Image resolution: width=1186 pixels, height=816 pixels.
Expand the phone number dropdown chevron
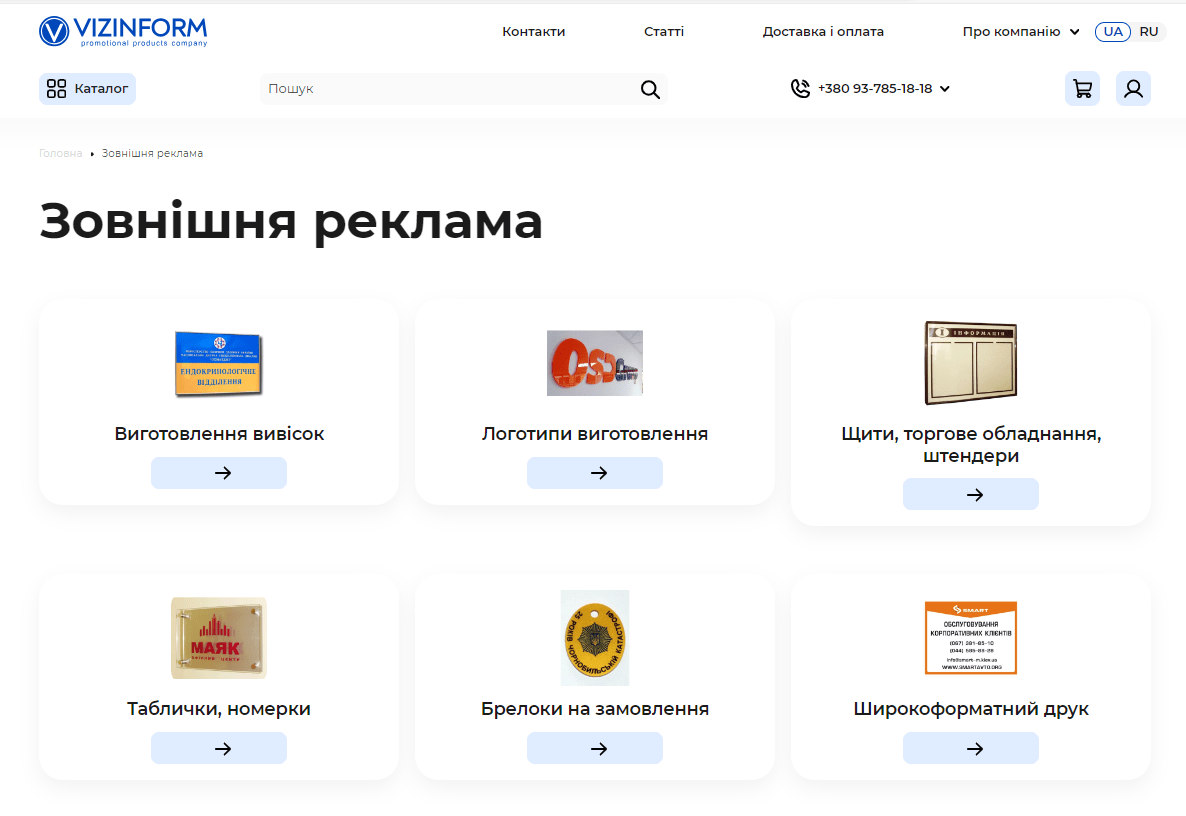click(x=945, y=89)
